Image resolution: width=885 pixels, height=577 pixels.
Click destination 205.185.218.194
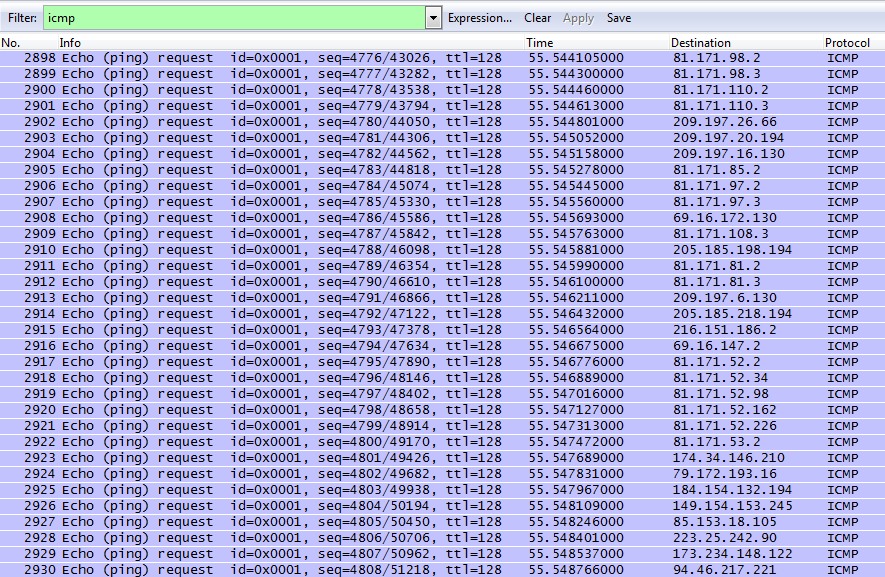pyautogui.click(x=732, y=314)
